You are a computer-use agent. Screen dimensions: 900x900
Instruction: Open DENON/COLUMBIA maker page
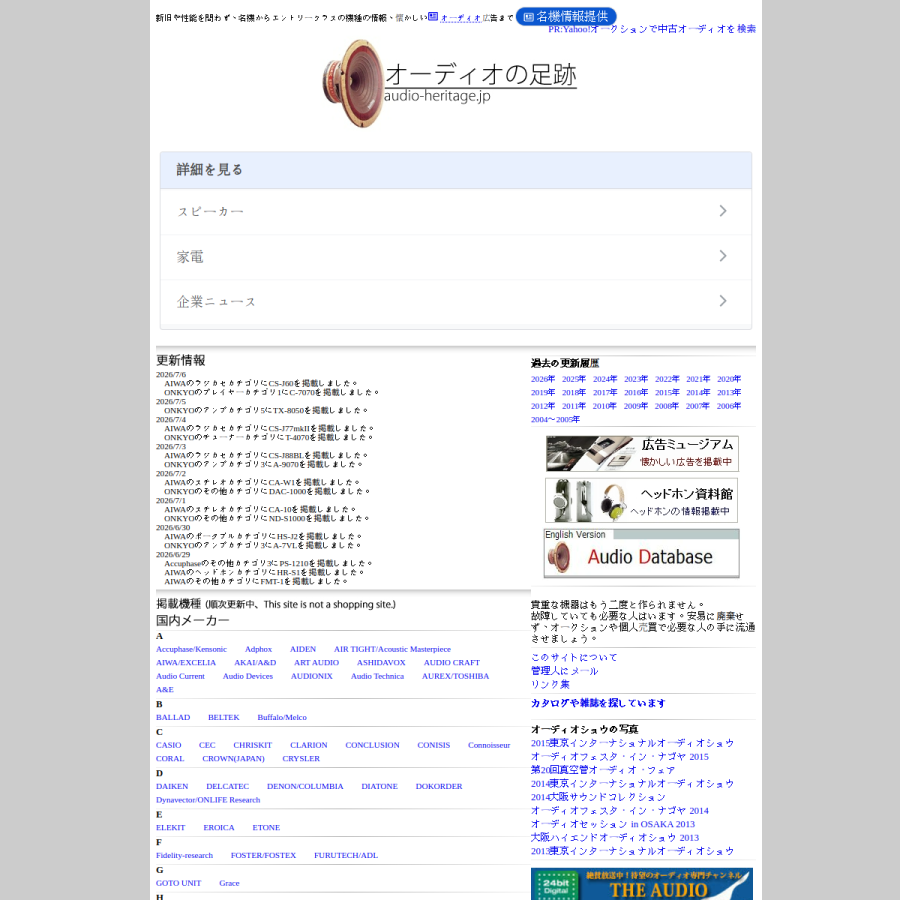pos(305,786)
